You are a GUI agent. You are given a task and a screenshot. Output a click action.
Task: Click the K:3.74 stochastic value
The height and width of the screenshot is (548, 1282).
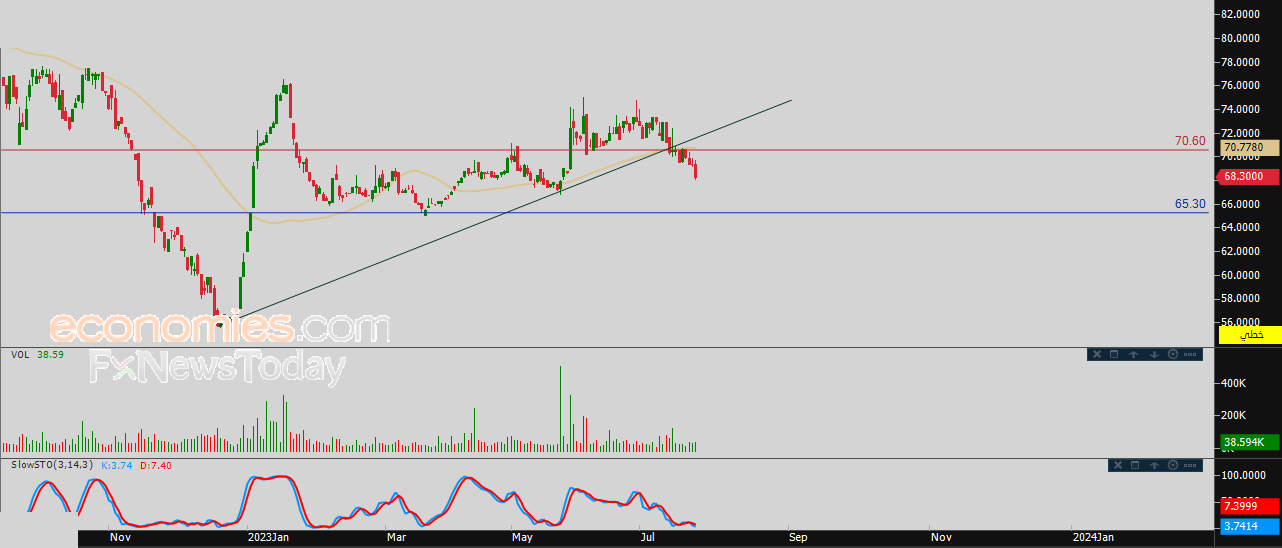click(x=116, y=465)
